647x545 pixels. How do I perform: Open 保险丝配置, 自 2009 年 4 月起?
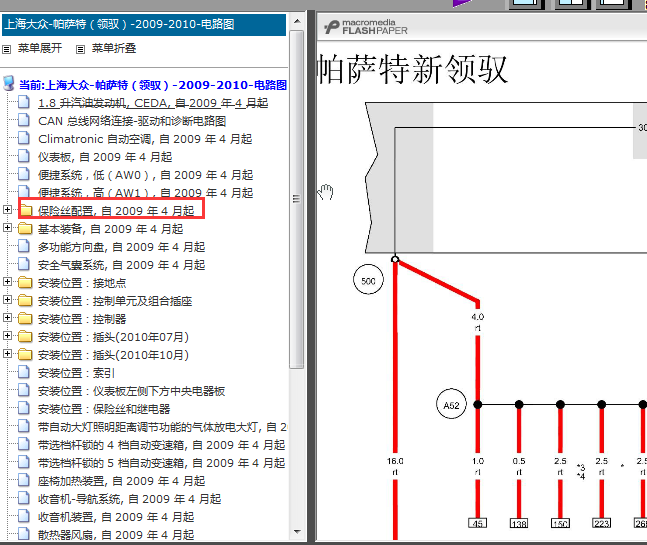click(116, 211)
